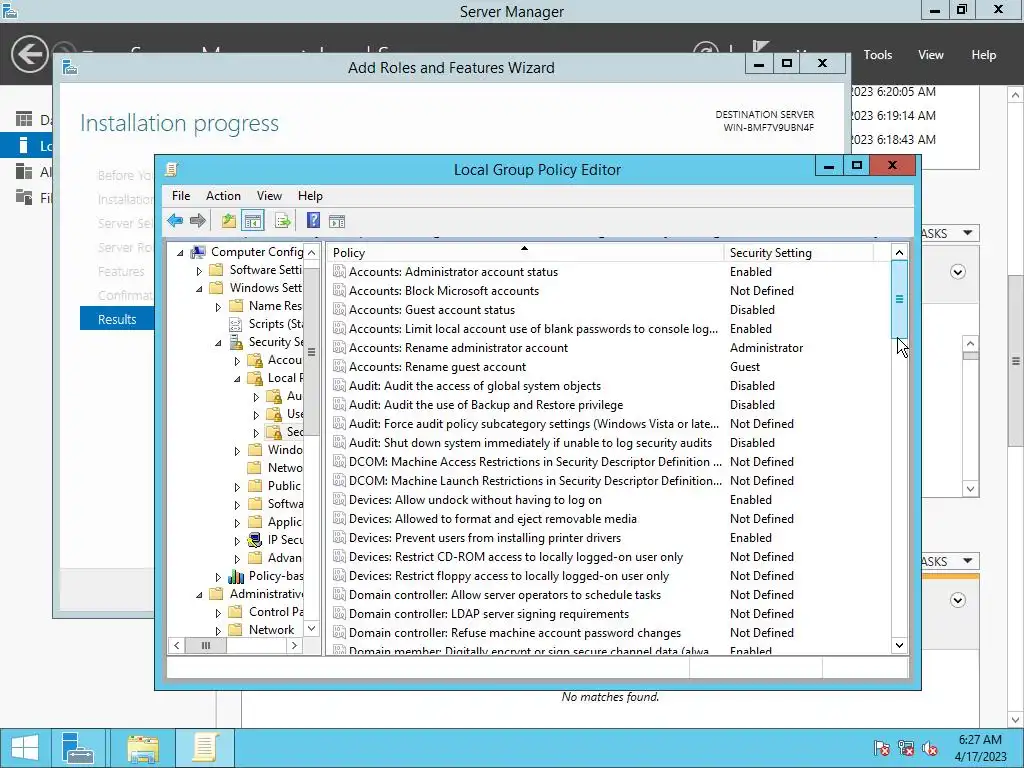This screenshot has width=1024, height=768.
Task: Sort by the Policy column header
Action: coord(524,253)
